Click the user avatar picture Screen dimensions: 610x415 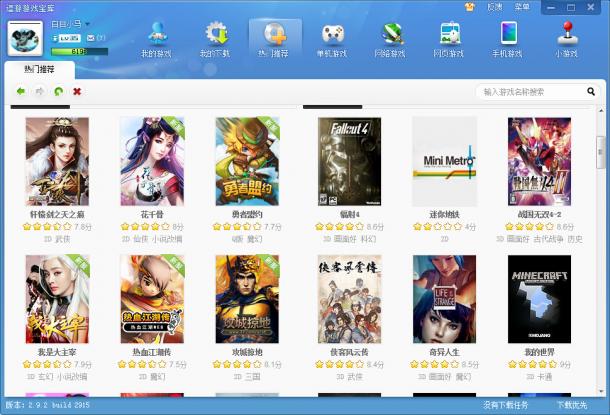tap(25, 39)
